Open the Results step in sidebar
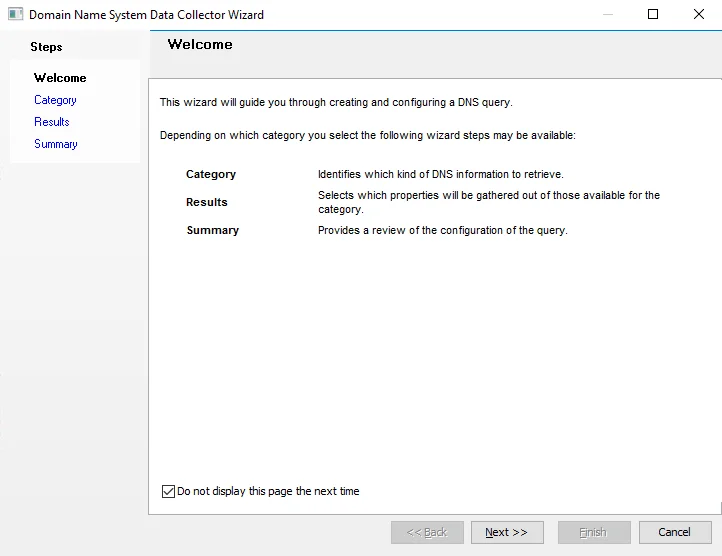Viewport: 722px width, 556px height. 52,122
